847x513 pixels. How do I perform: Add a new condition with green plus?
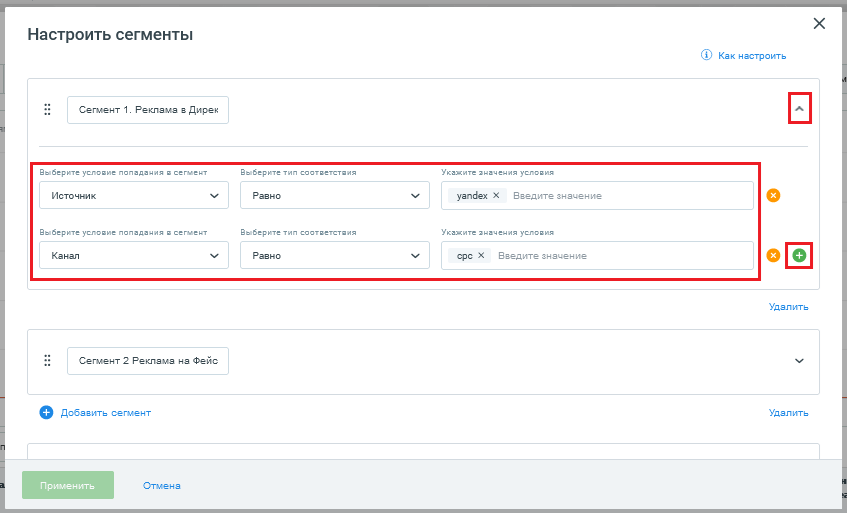click(799, 255)
